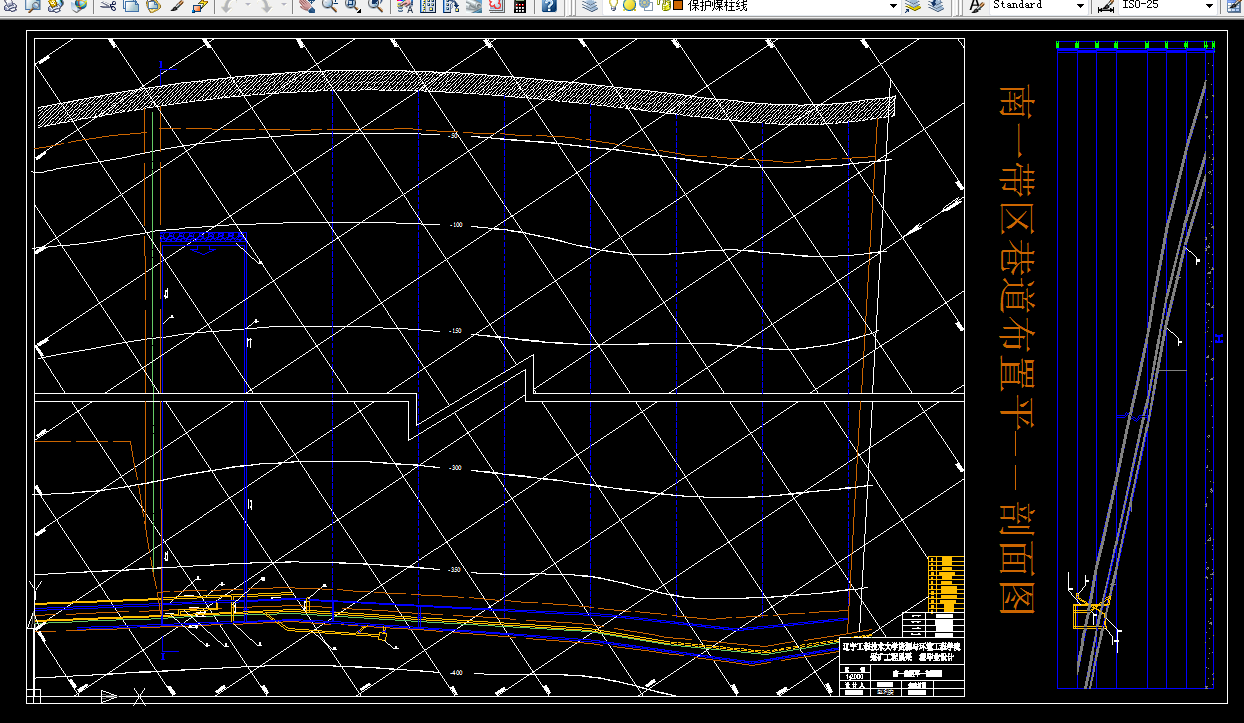Open the Standard text style dropdown
The height and width of the screenshot is (723, 1244).
click(1080, 6)
